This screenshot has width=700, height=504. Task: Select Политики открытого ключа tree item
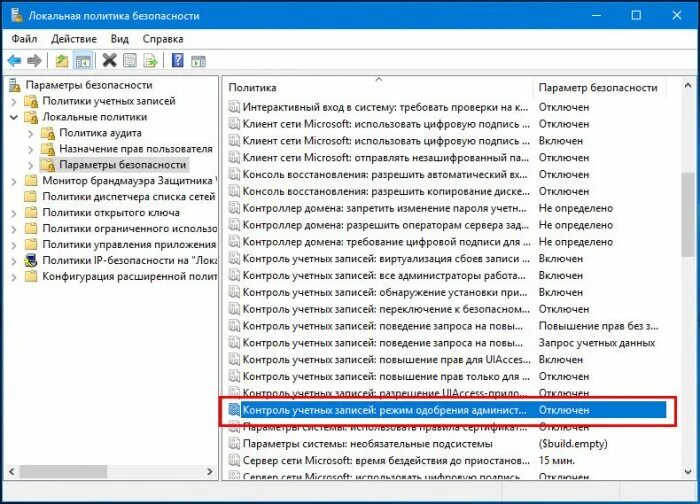(x=111, y=212)
